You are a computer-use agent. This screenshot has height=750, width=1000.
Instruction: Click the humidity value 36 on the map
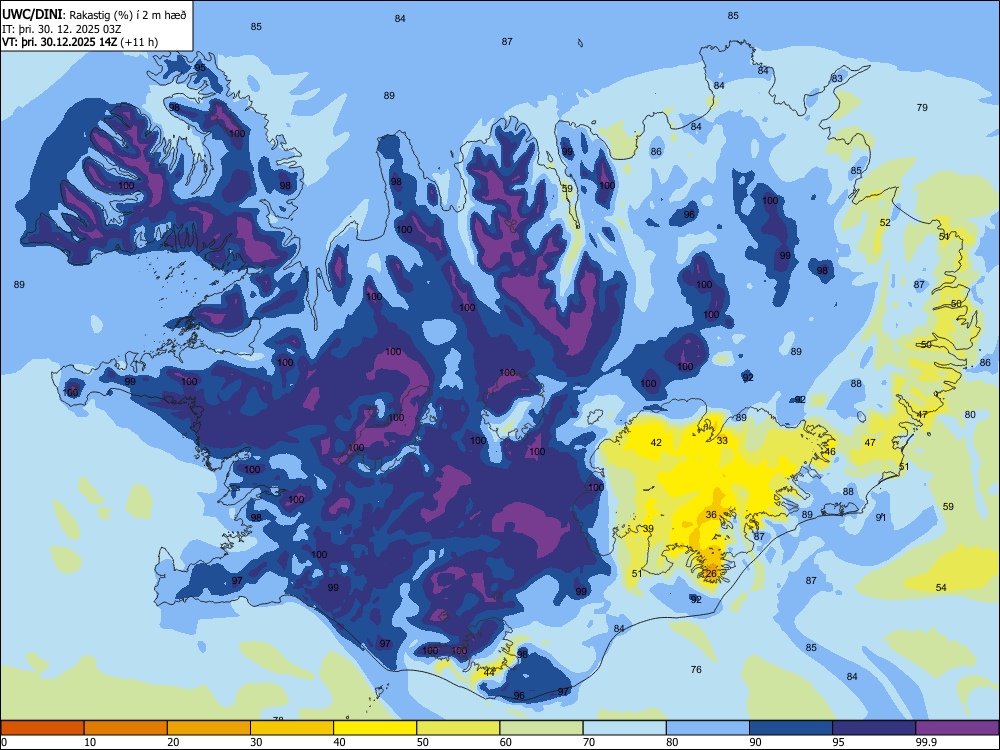tap(711, 514)
